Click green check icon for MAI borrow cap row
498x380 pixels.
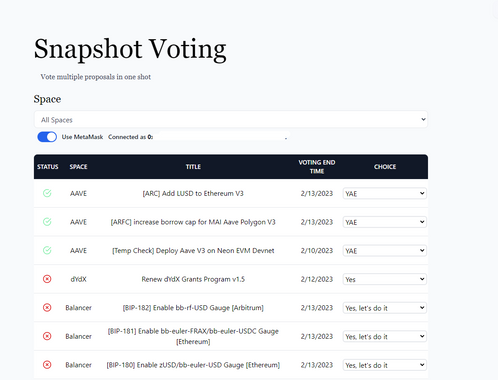point(47,222)
